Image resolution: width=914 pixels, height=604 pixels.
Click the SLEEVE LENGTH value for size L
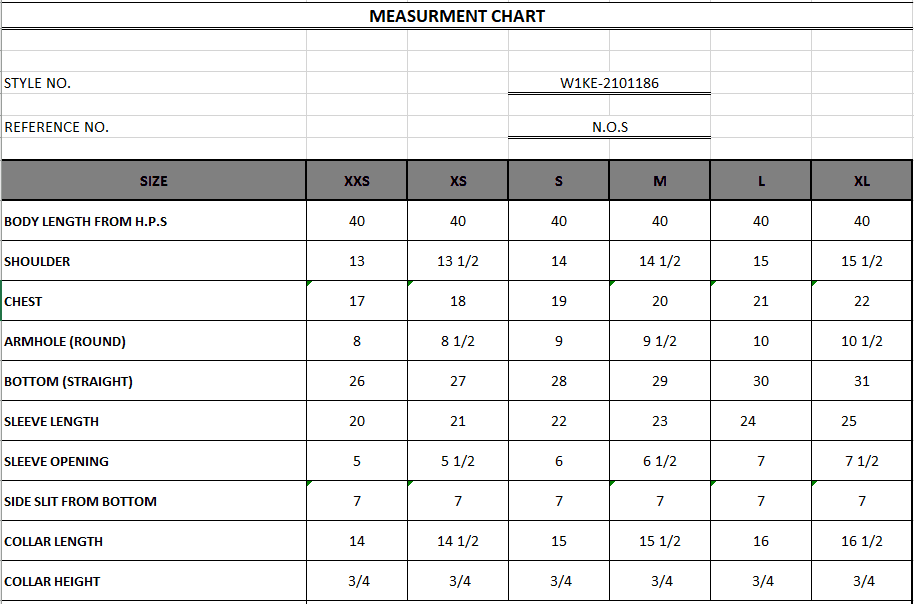tap(748, 421)
